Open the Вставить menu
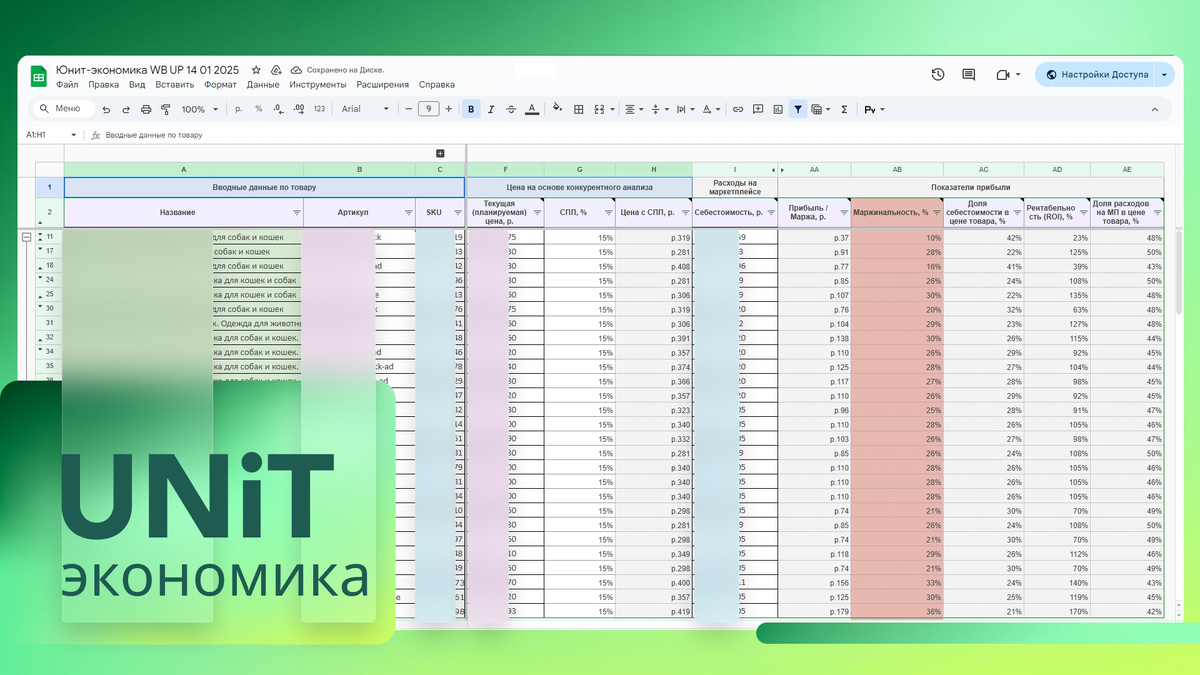1200x675 pixels. pos(175,85)
